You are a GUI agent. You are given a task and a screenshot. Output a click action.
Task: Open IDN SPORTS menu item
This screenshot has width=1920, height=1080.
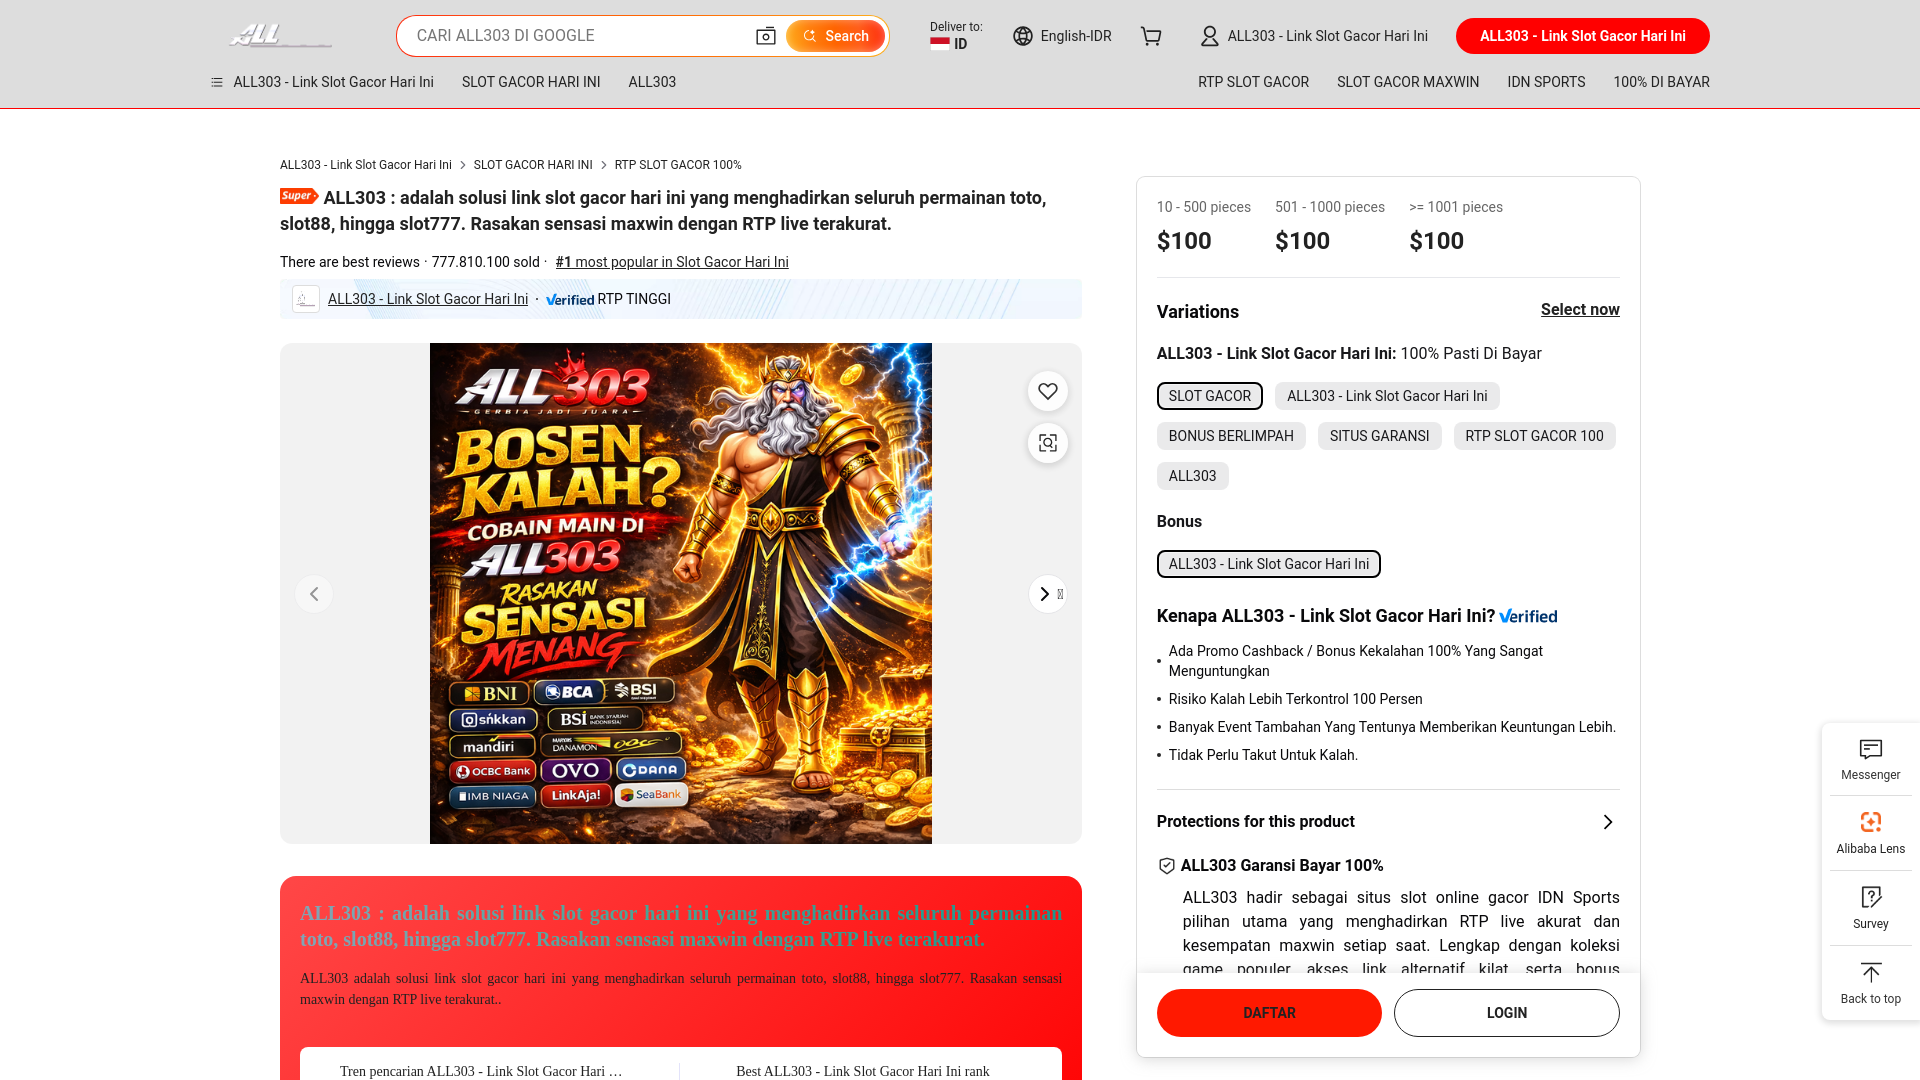[1546, 82]
